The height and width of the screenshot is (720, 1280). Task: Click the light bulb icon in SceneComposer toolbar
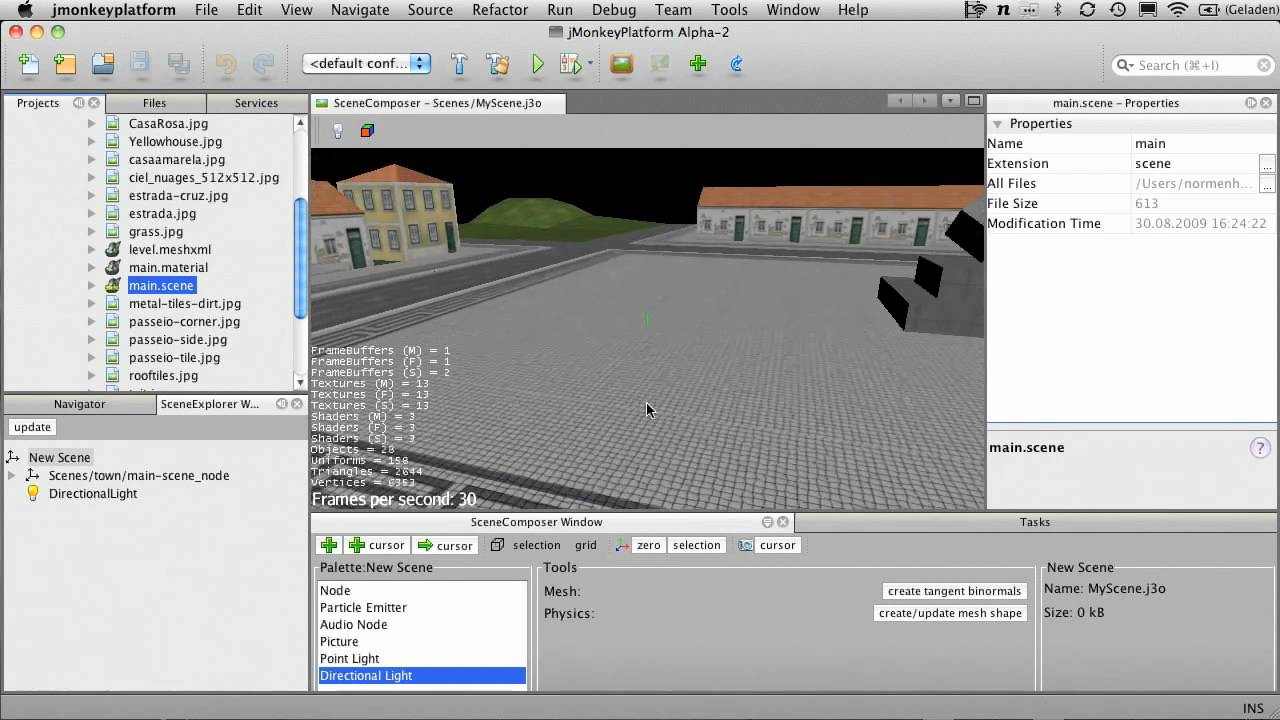337,131
